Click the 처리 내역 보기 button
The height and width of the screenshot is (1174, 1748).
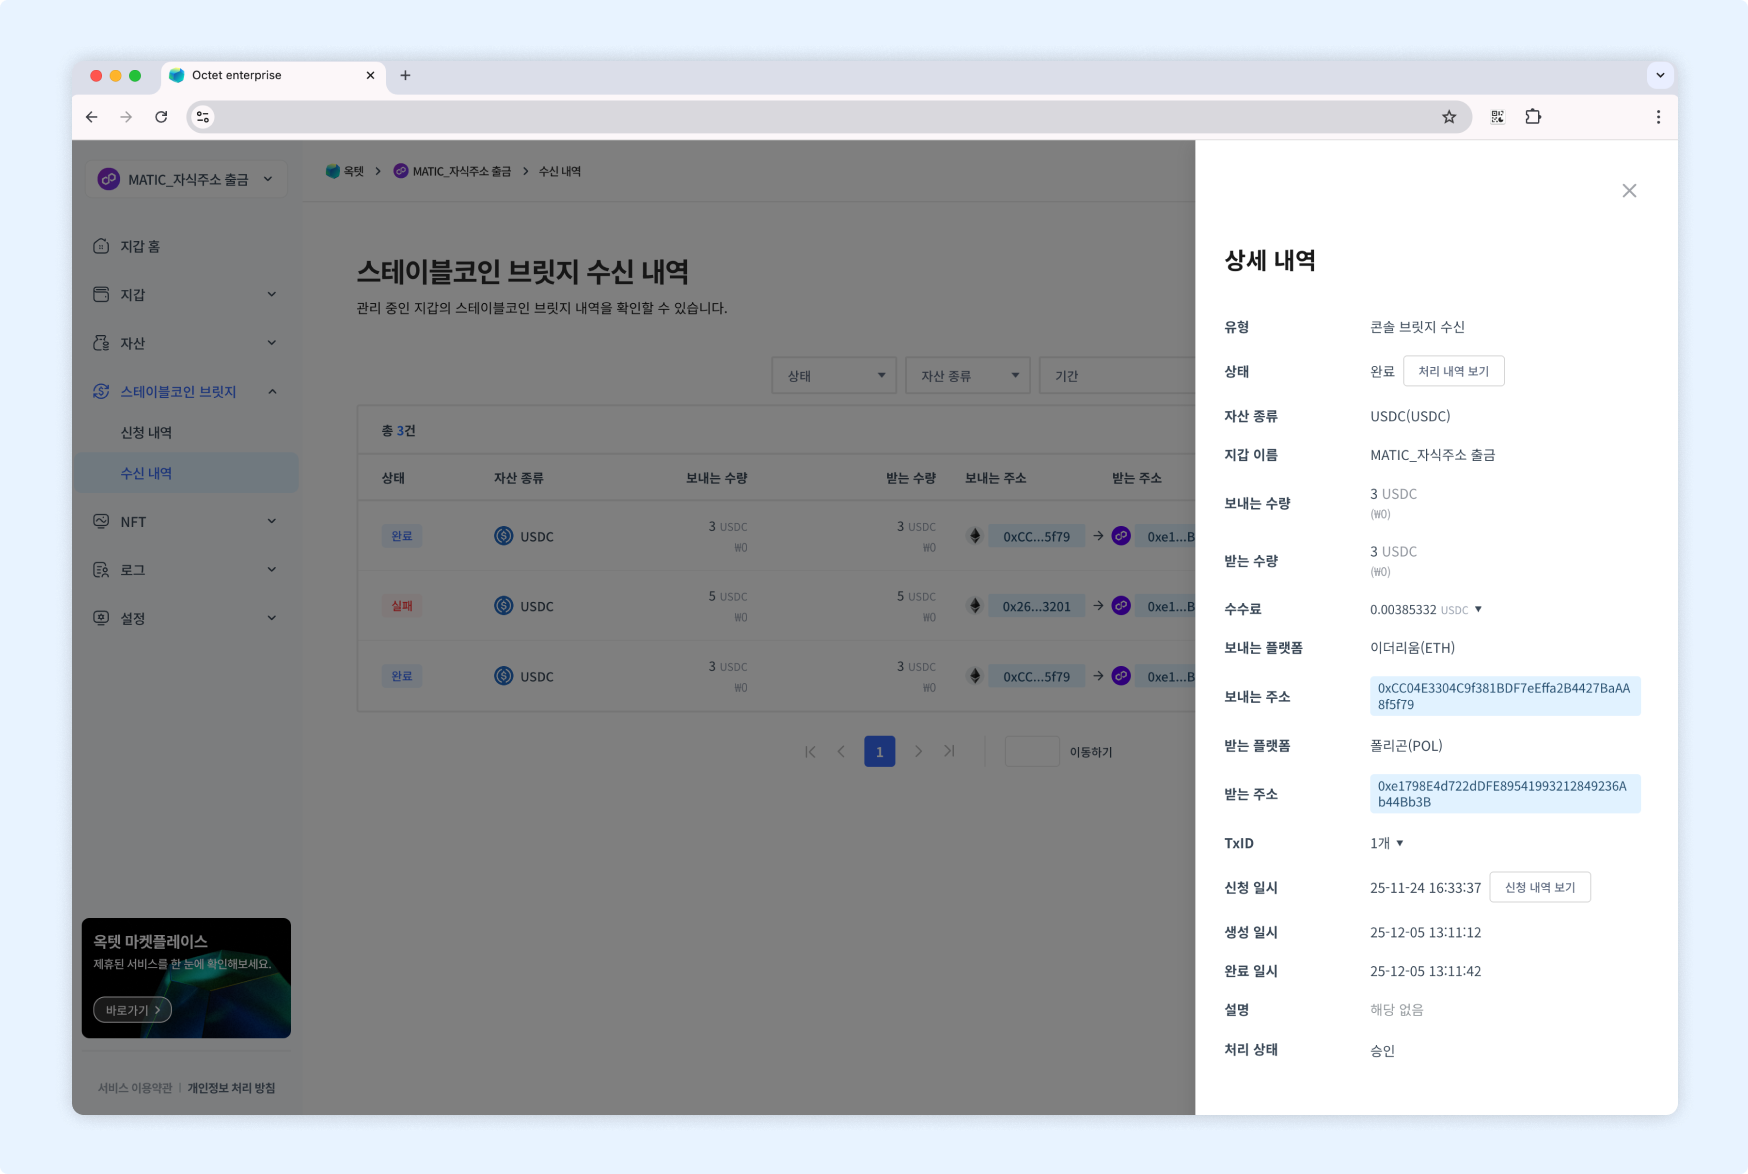pyautogui.click(x=1454, y=371)
